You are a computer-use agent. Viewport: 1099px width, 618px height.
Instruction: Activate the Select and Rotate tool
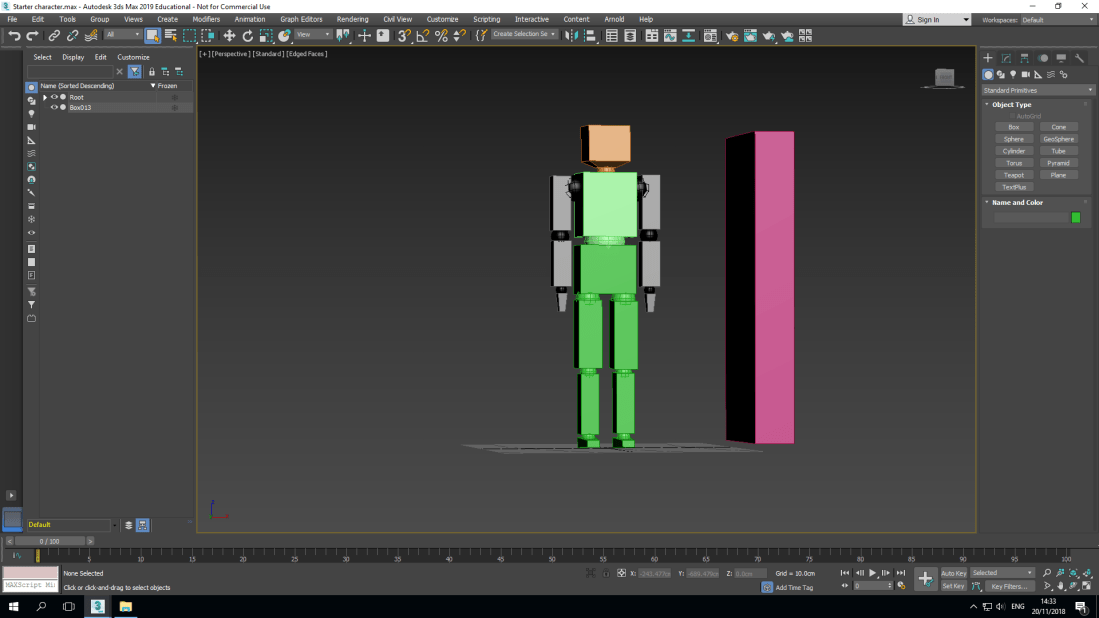click(x=248, y=35)
